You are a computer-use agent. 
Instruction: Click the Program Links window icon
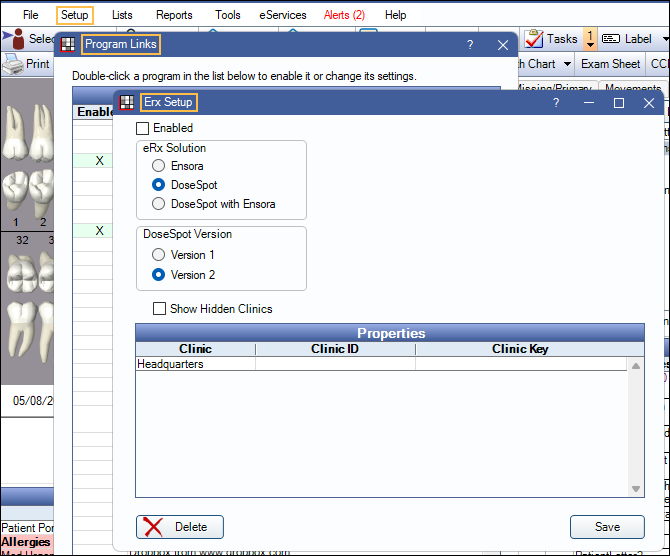(x=68, y=45)
